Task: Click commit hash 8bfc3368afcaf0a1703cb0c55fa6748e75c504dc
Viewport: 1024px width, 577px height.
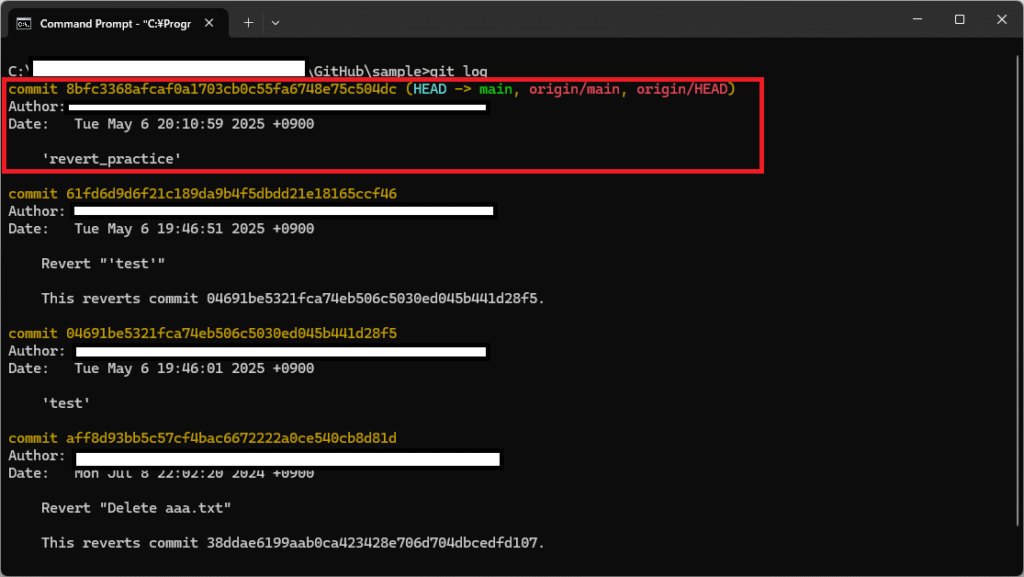Action: [x=231, y=89]
